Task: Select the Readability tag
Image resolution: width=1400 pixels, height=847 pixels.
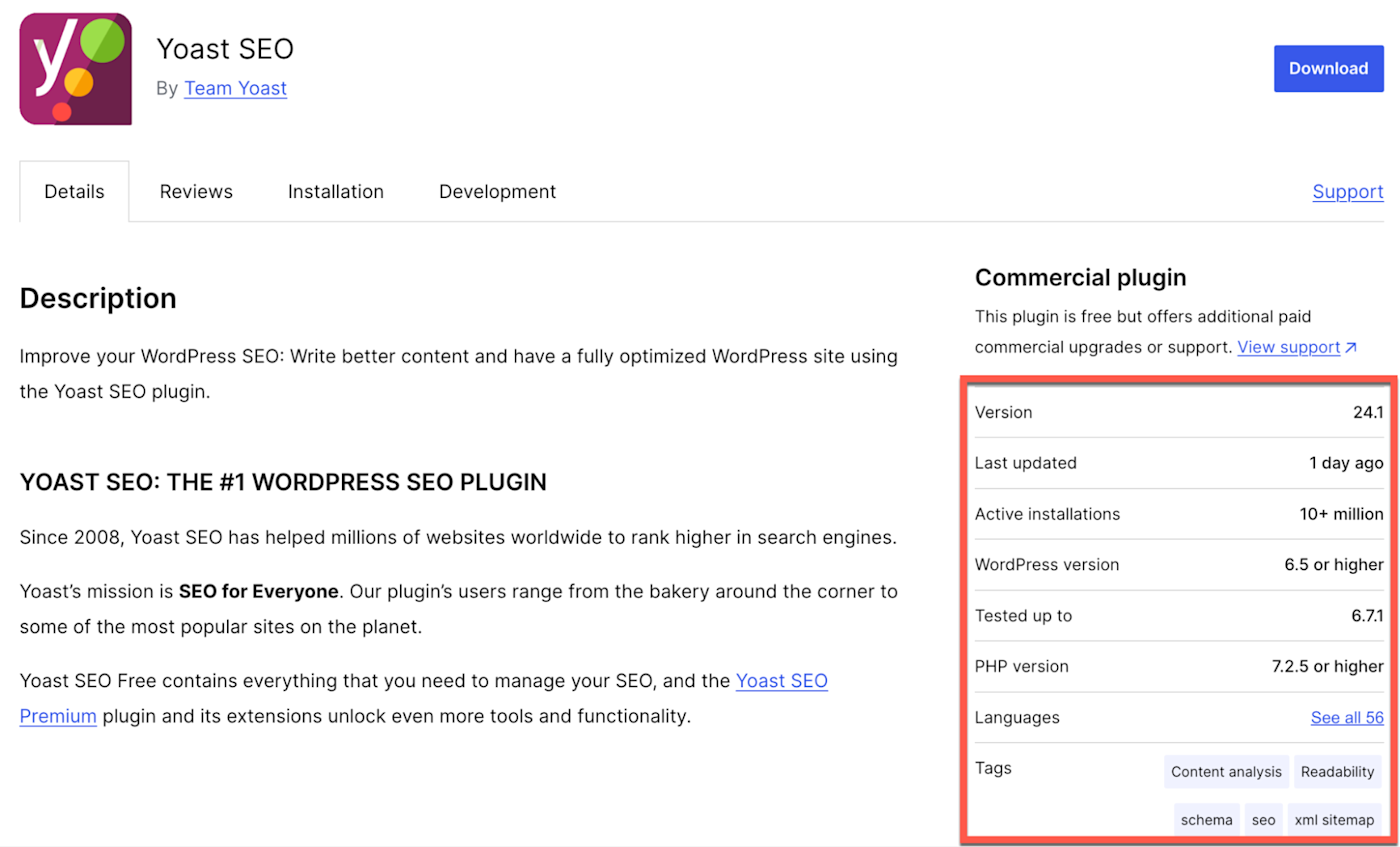Action: tap(1338, 772)
